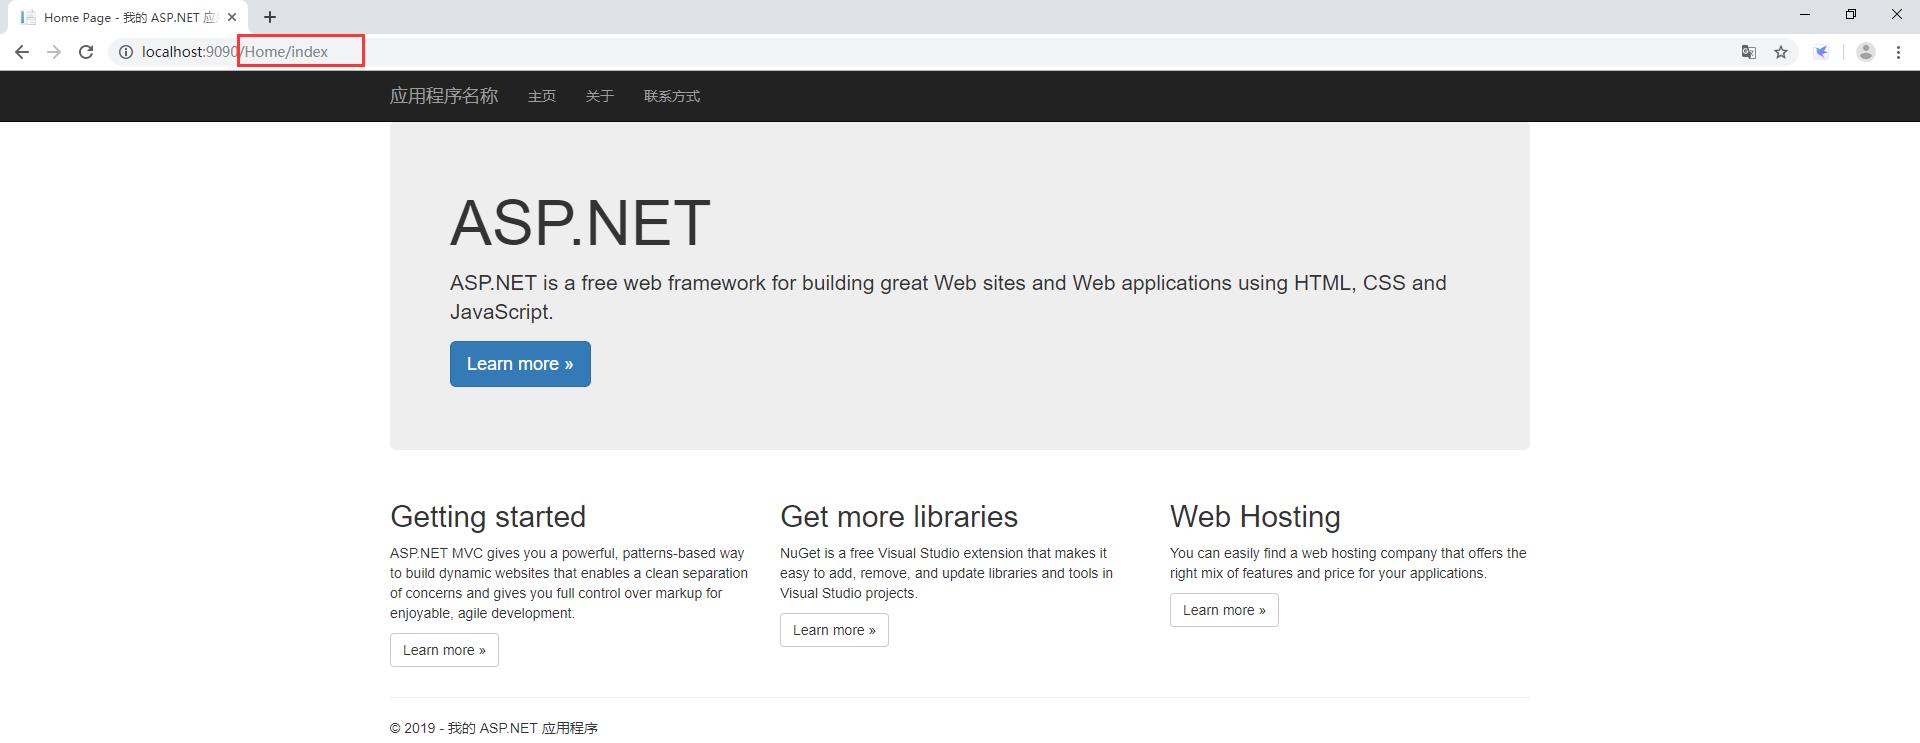Viewport: 1920px width, 743px height.
Task: Reload the page with refresh icon
Action: pyautogui.click(x=86, y=52)
